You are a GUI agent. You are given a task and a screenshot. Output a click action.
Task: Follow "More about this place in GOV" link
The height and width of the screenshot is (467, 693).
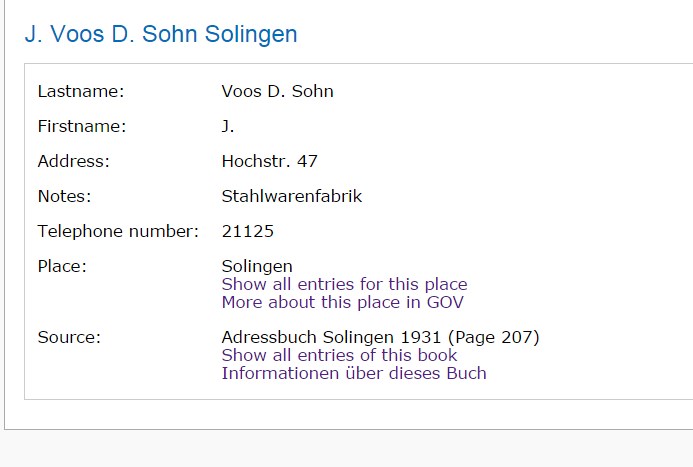click(x=342, y=302)
